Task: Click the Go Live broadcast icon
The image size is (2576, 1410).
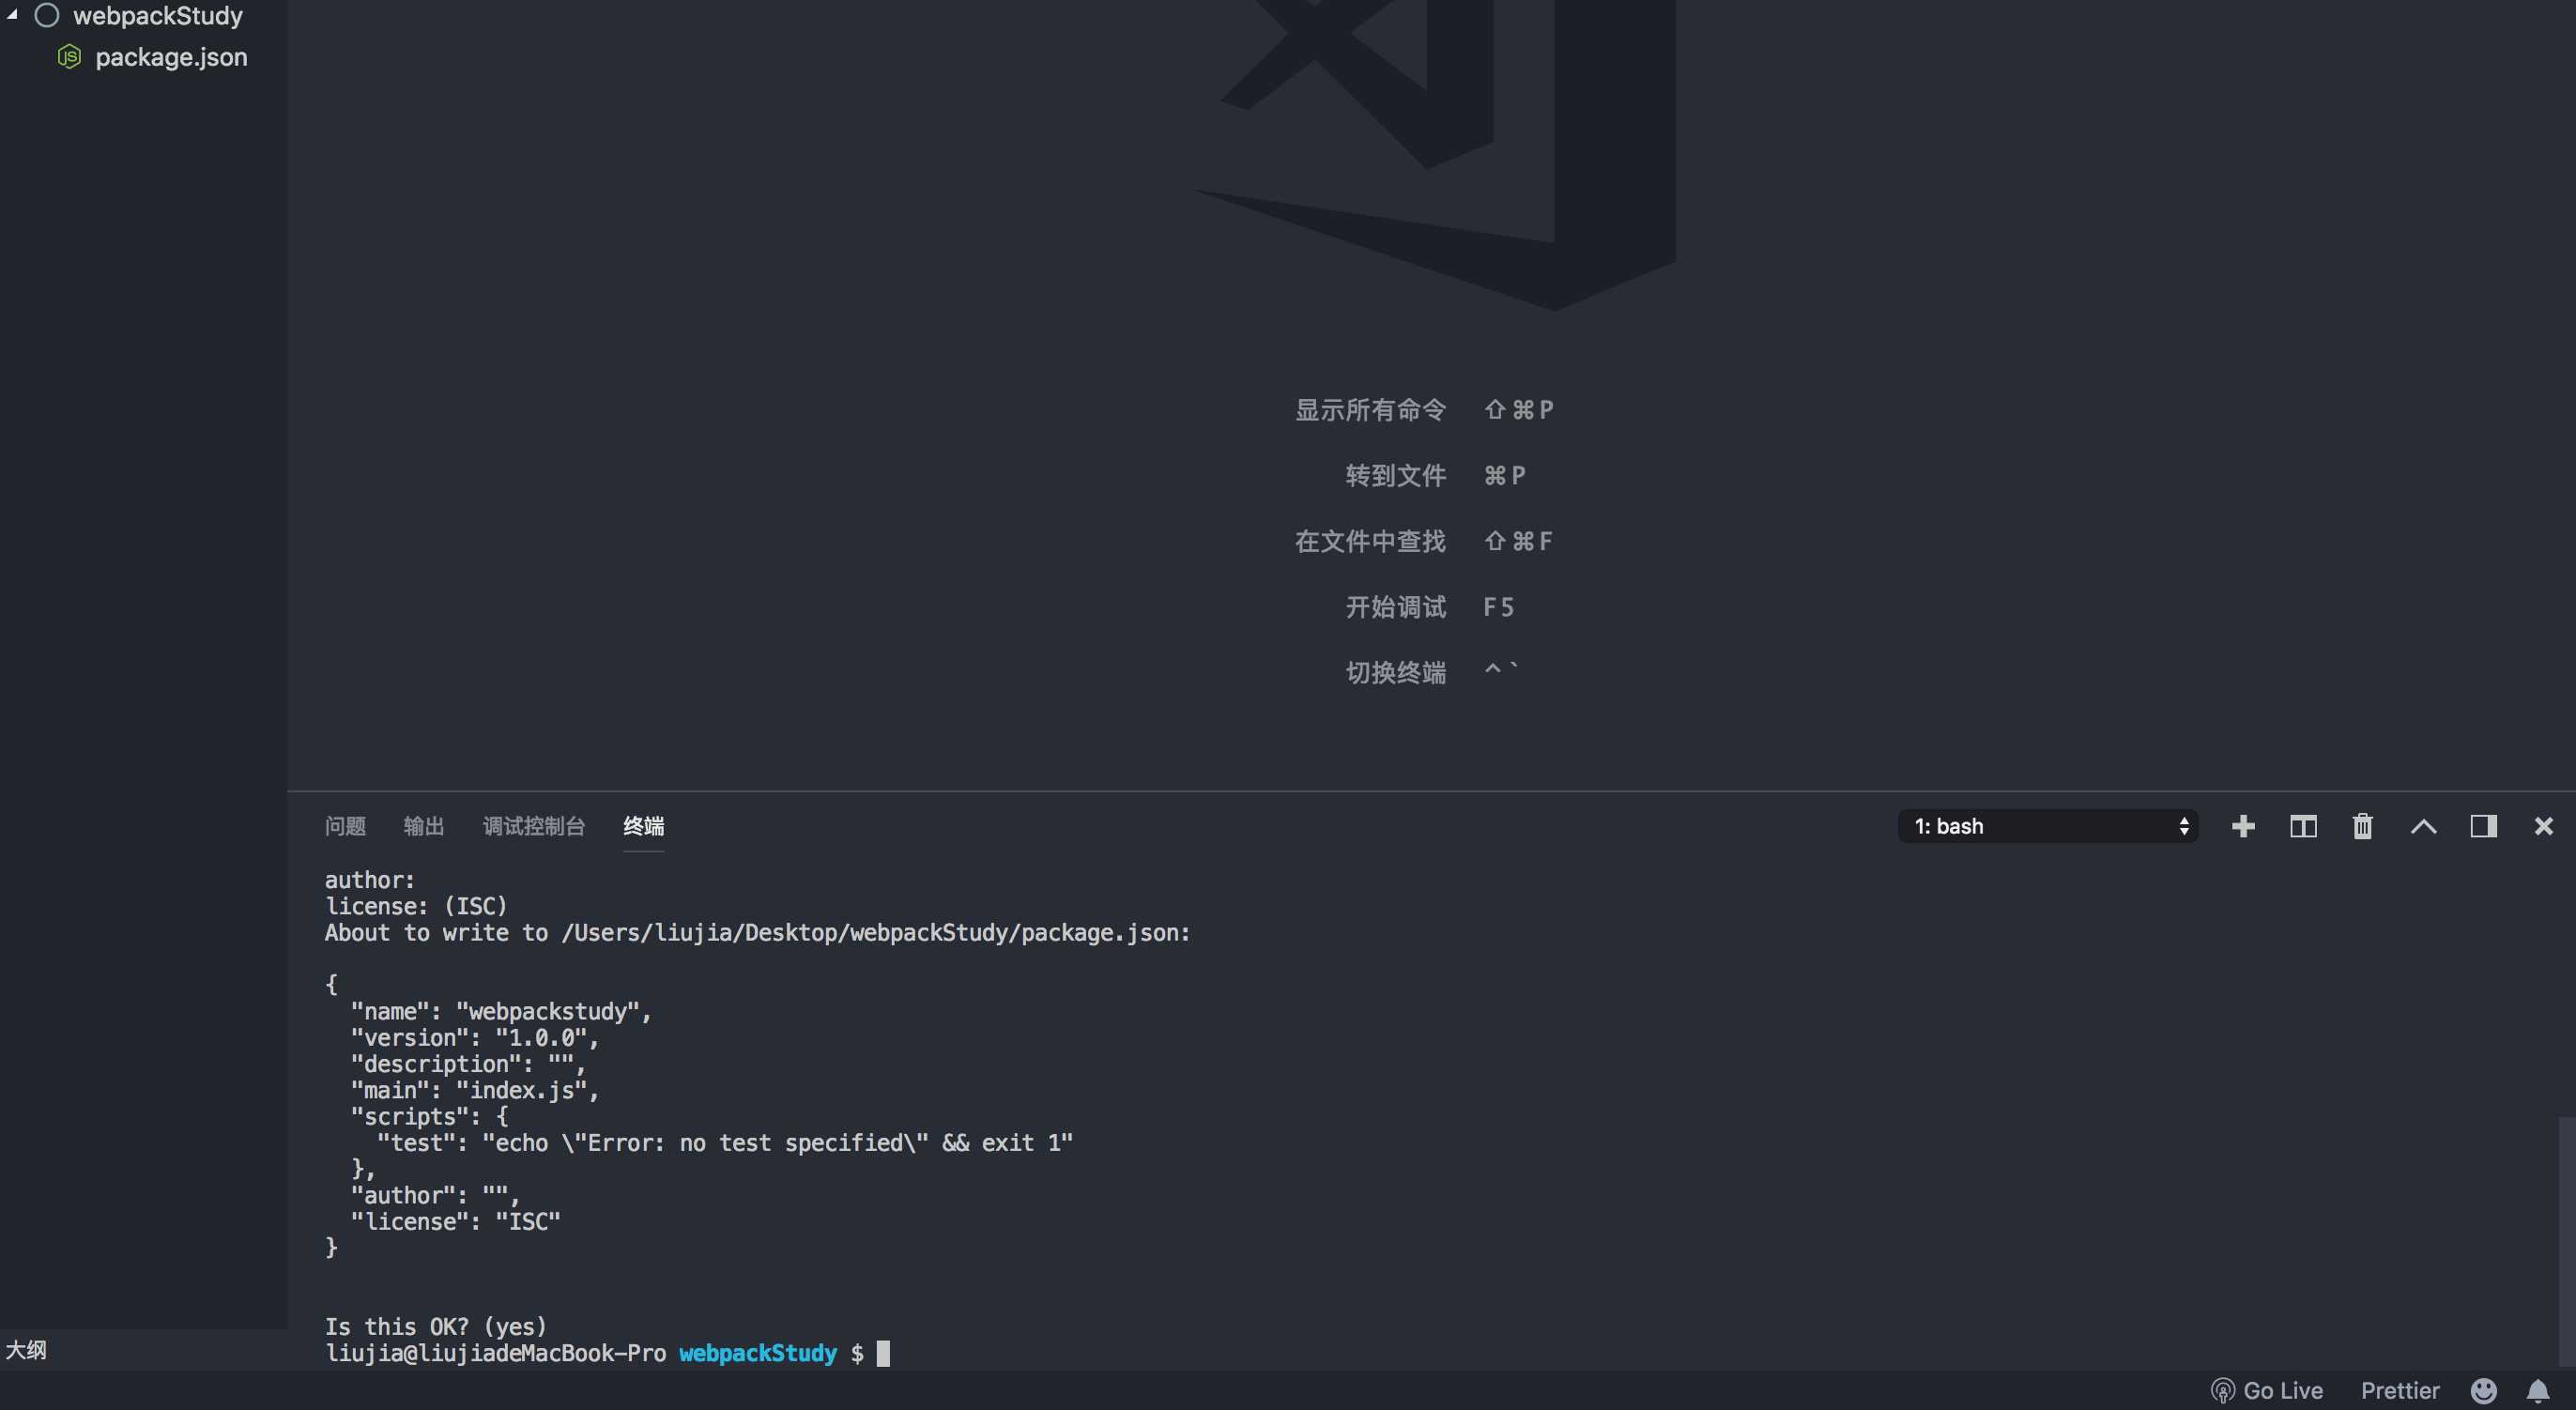Action: pos(2222,1391)
